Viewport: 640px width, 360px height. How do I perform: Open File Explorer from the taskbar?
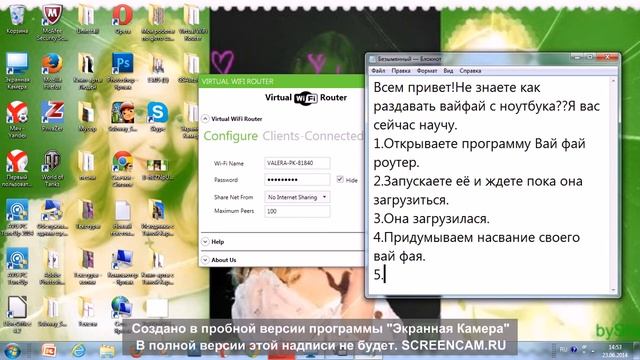[107, 351]
